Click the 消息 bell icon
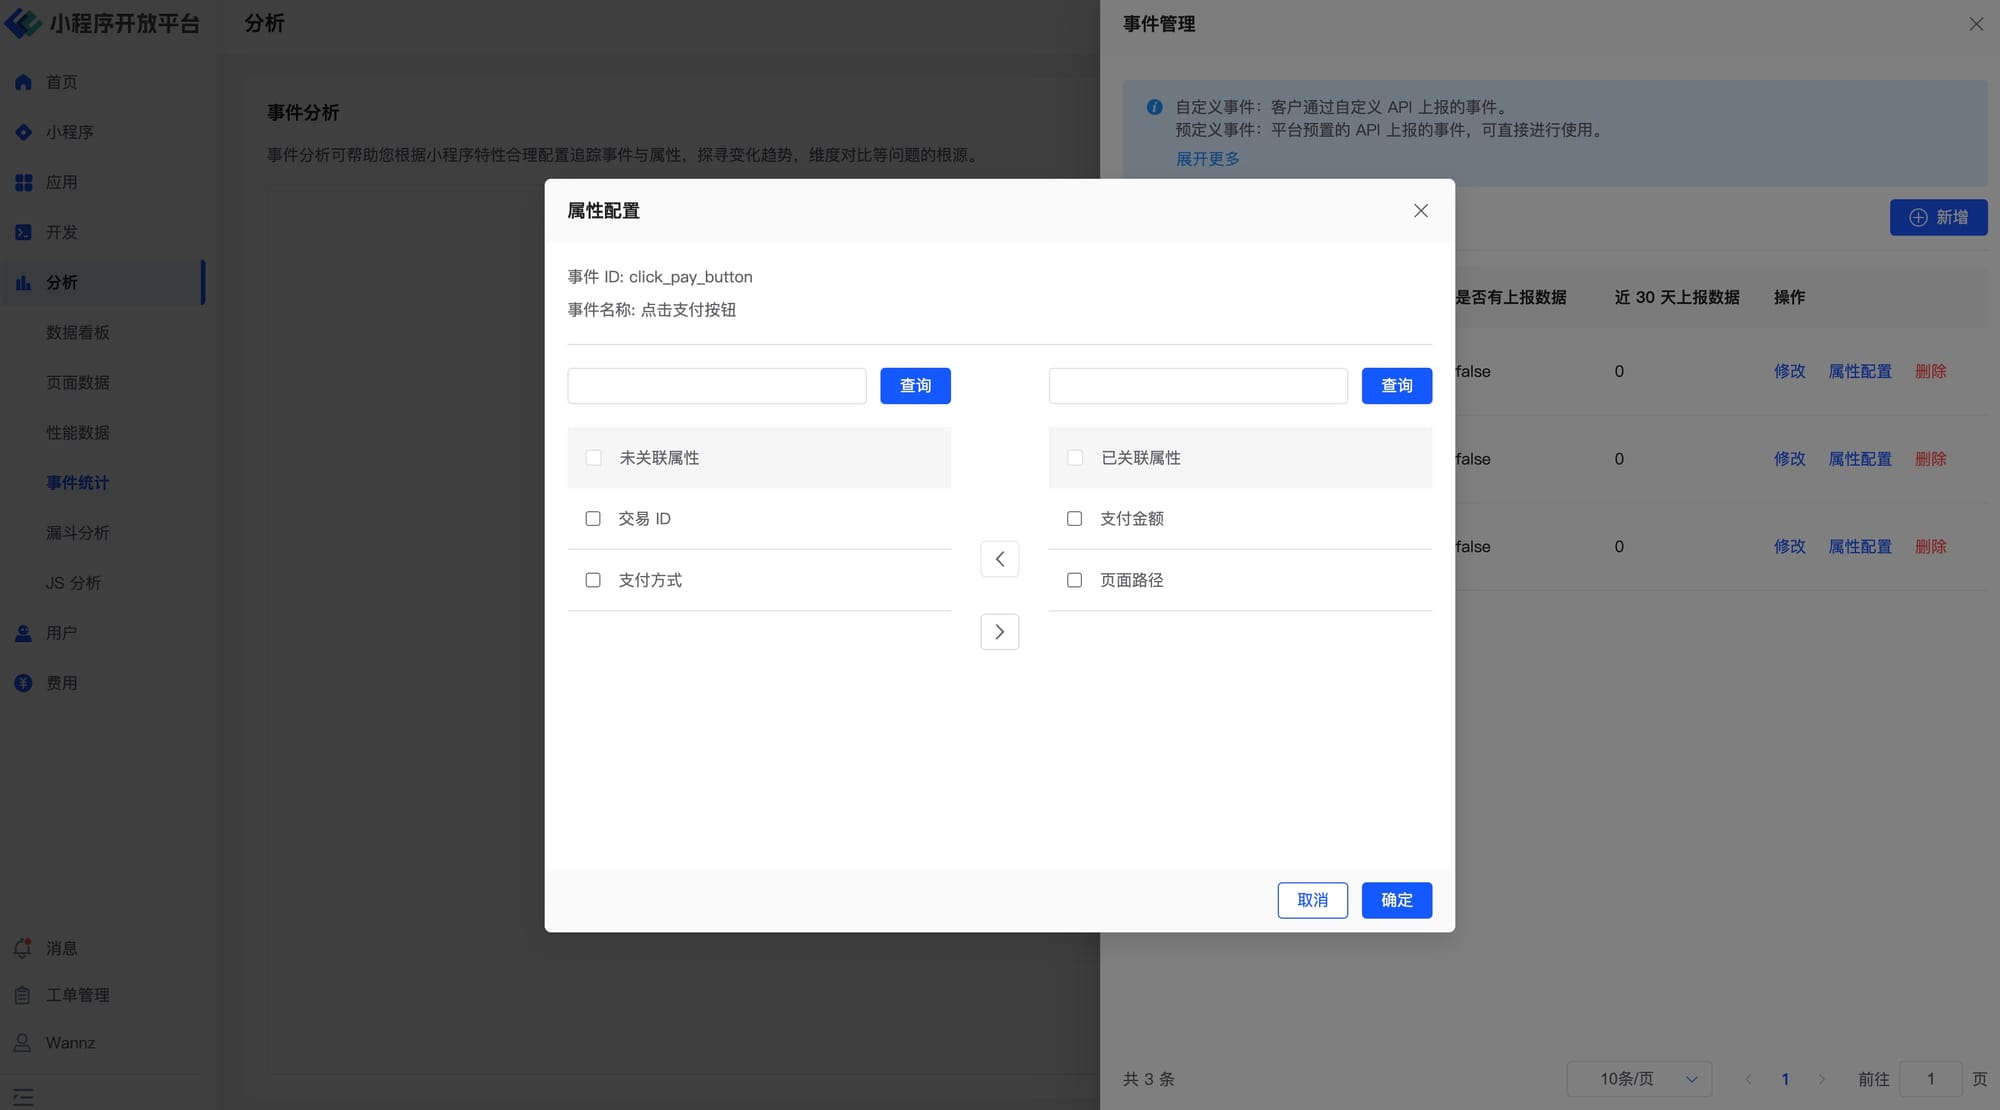 coord(23,948)
